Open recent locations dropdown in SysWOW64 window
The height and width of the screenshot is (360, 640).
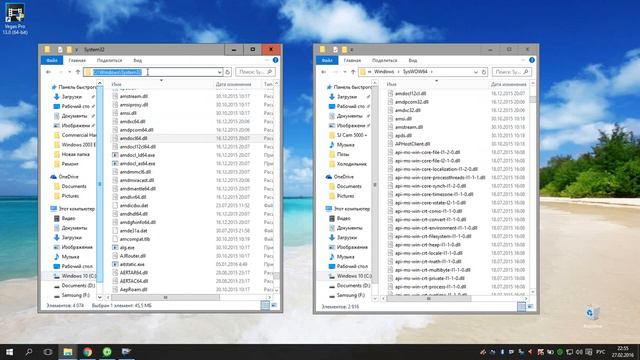click(x=344, y=72)
